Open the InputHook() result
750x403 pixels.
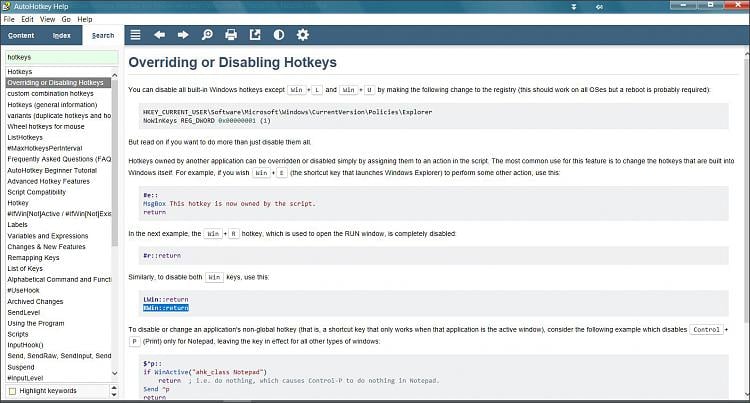(x=25, y=345)
